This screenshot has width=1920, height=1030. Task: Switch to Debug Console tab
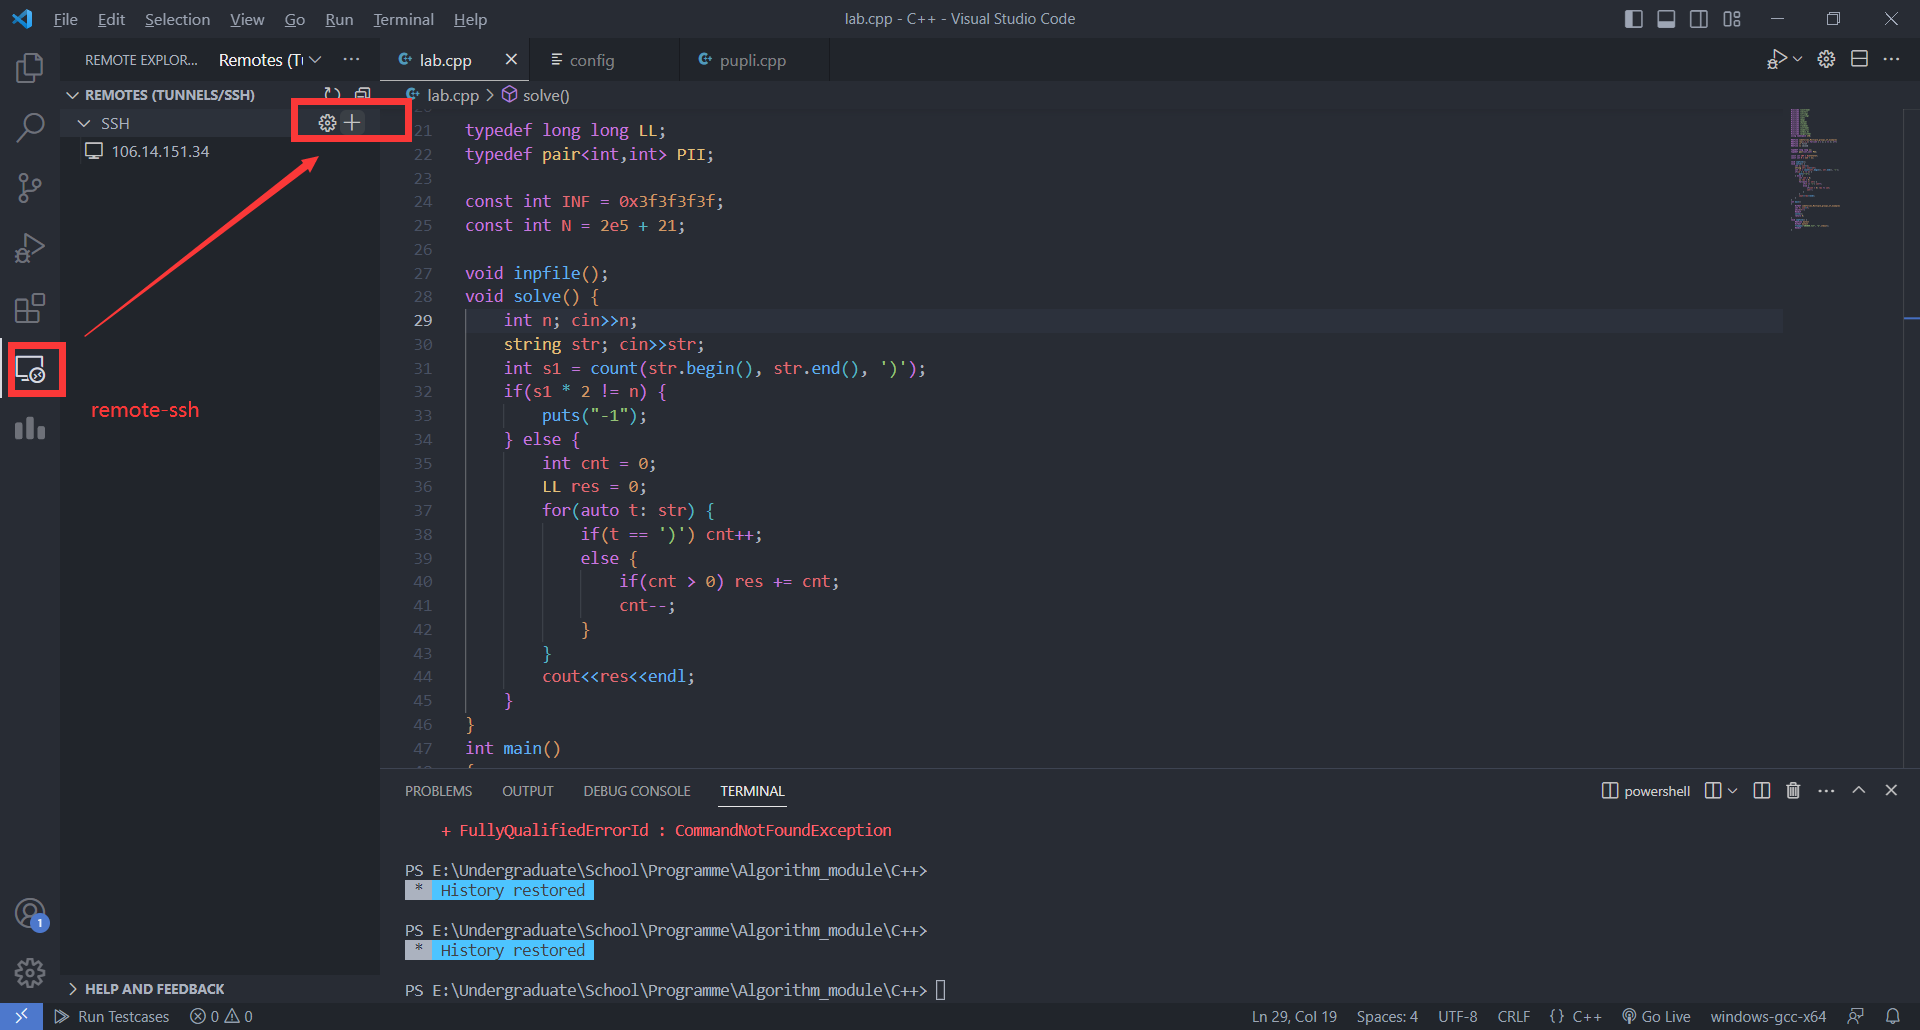[x=637, y=791]
